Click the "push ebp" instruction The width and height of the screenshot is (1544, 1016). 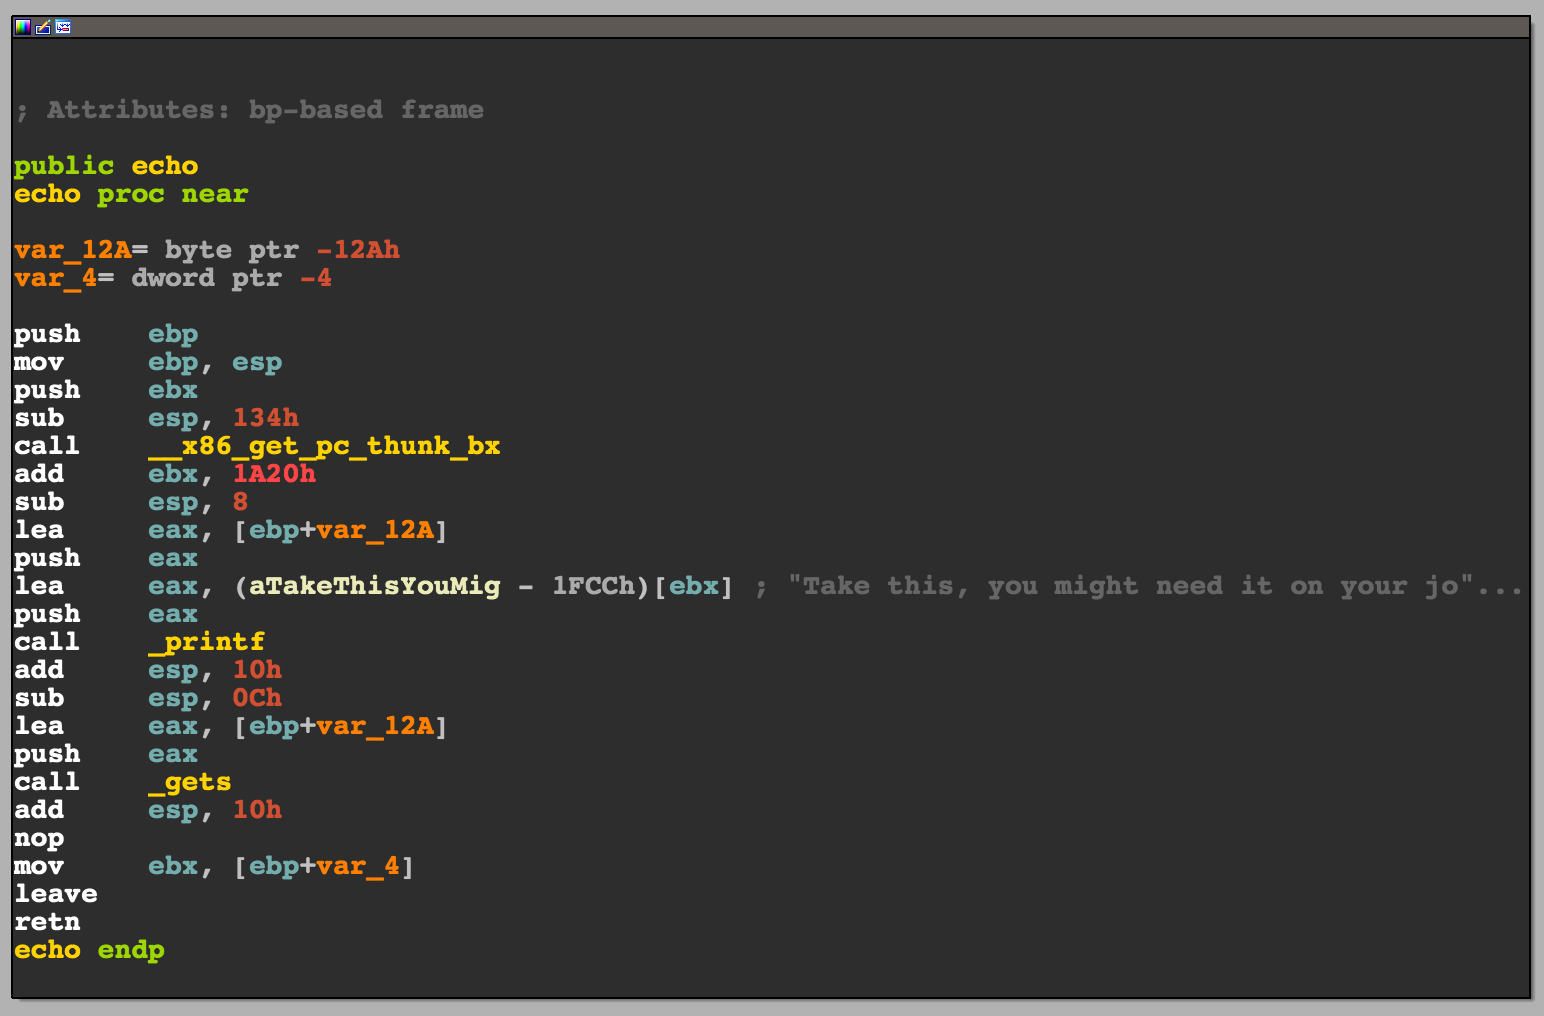[x=106, y=334]
